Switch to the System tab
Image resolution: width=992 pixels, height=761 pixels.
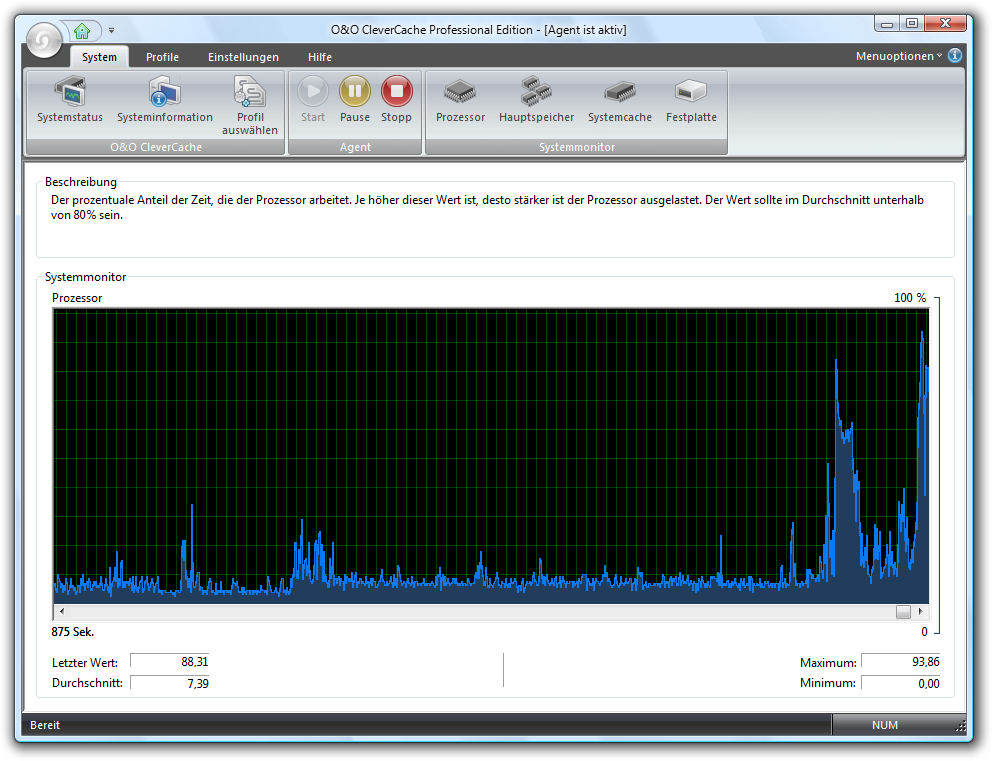coord(99,57)
